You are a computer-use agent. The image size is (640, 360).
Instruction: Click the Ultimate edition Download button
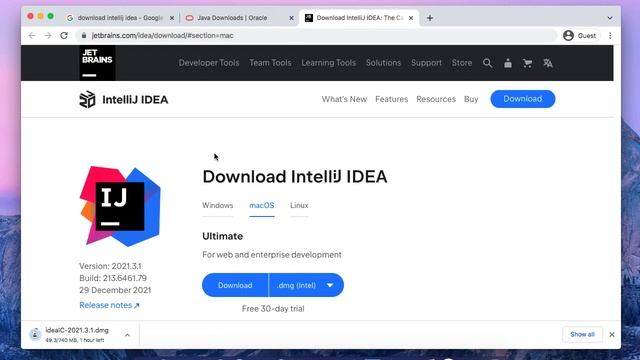click(x=235, y=285)
